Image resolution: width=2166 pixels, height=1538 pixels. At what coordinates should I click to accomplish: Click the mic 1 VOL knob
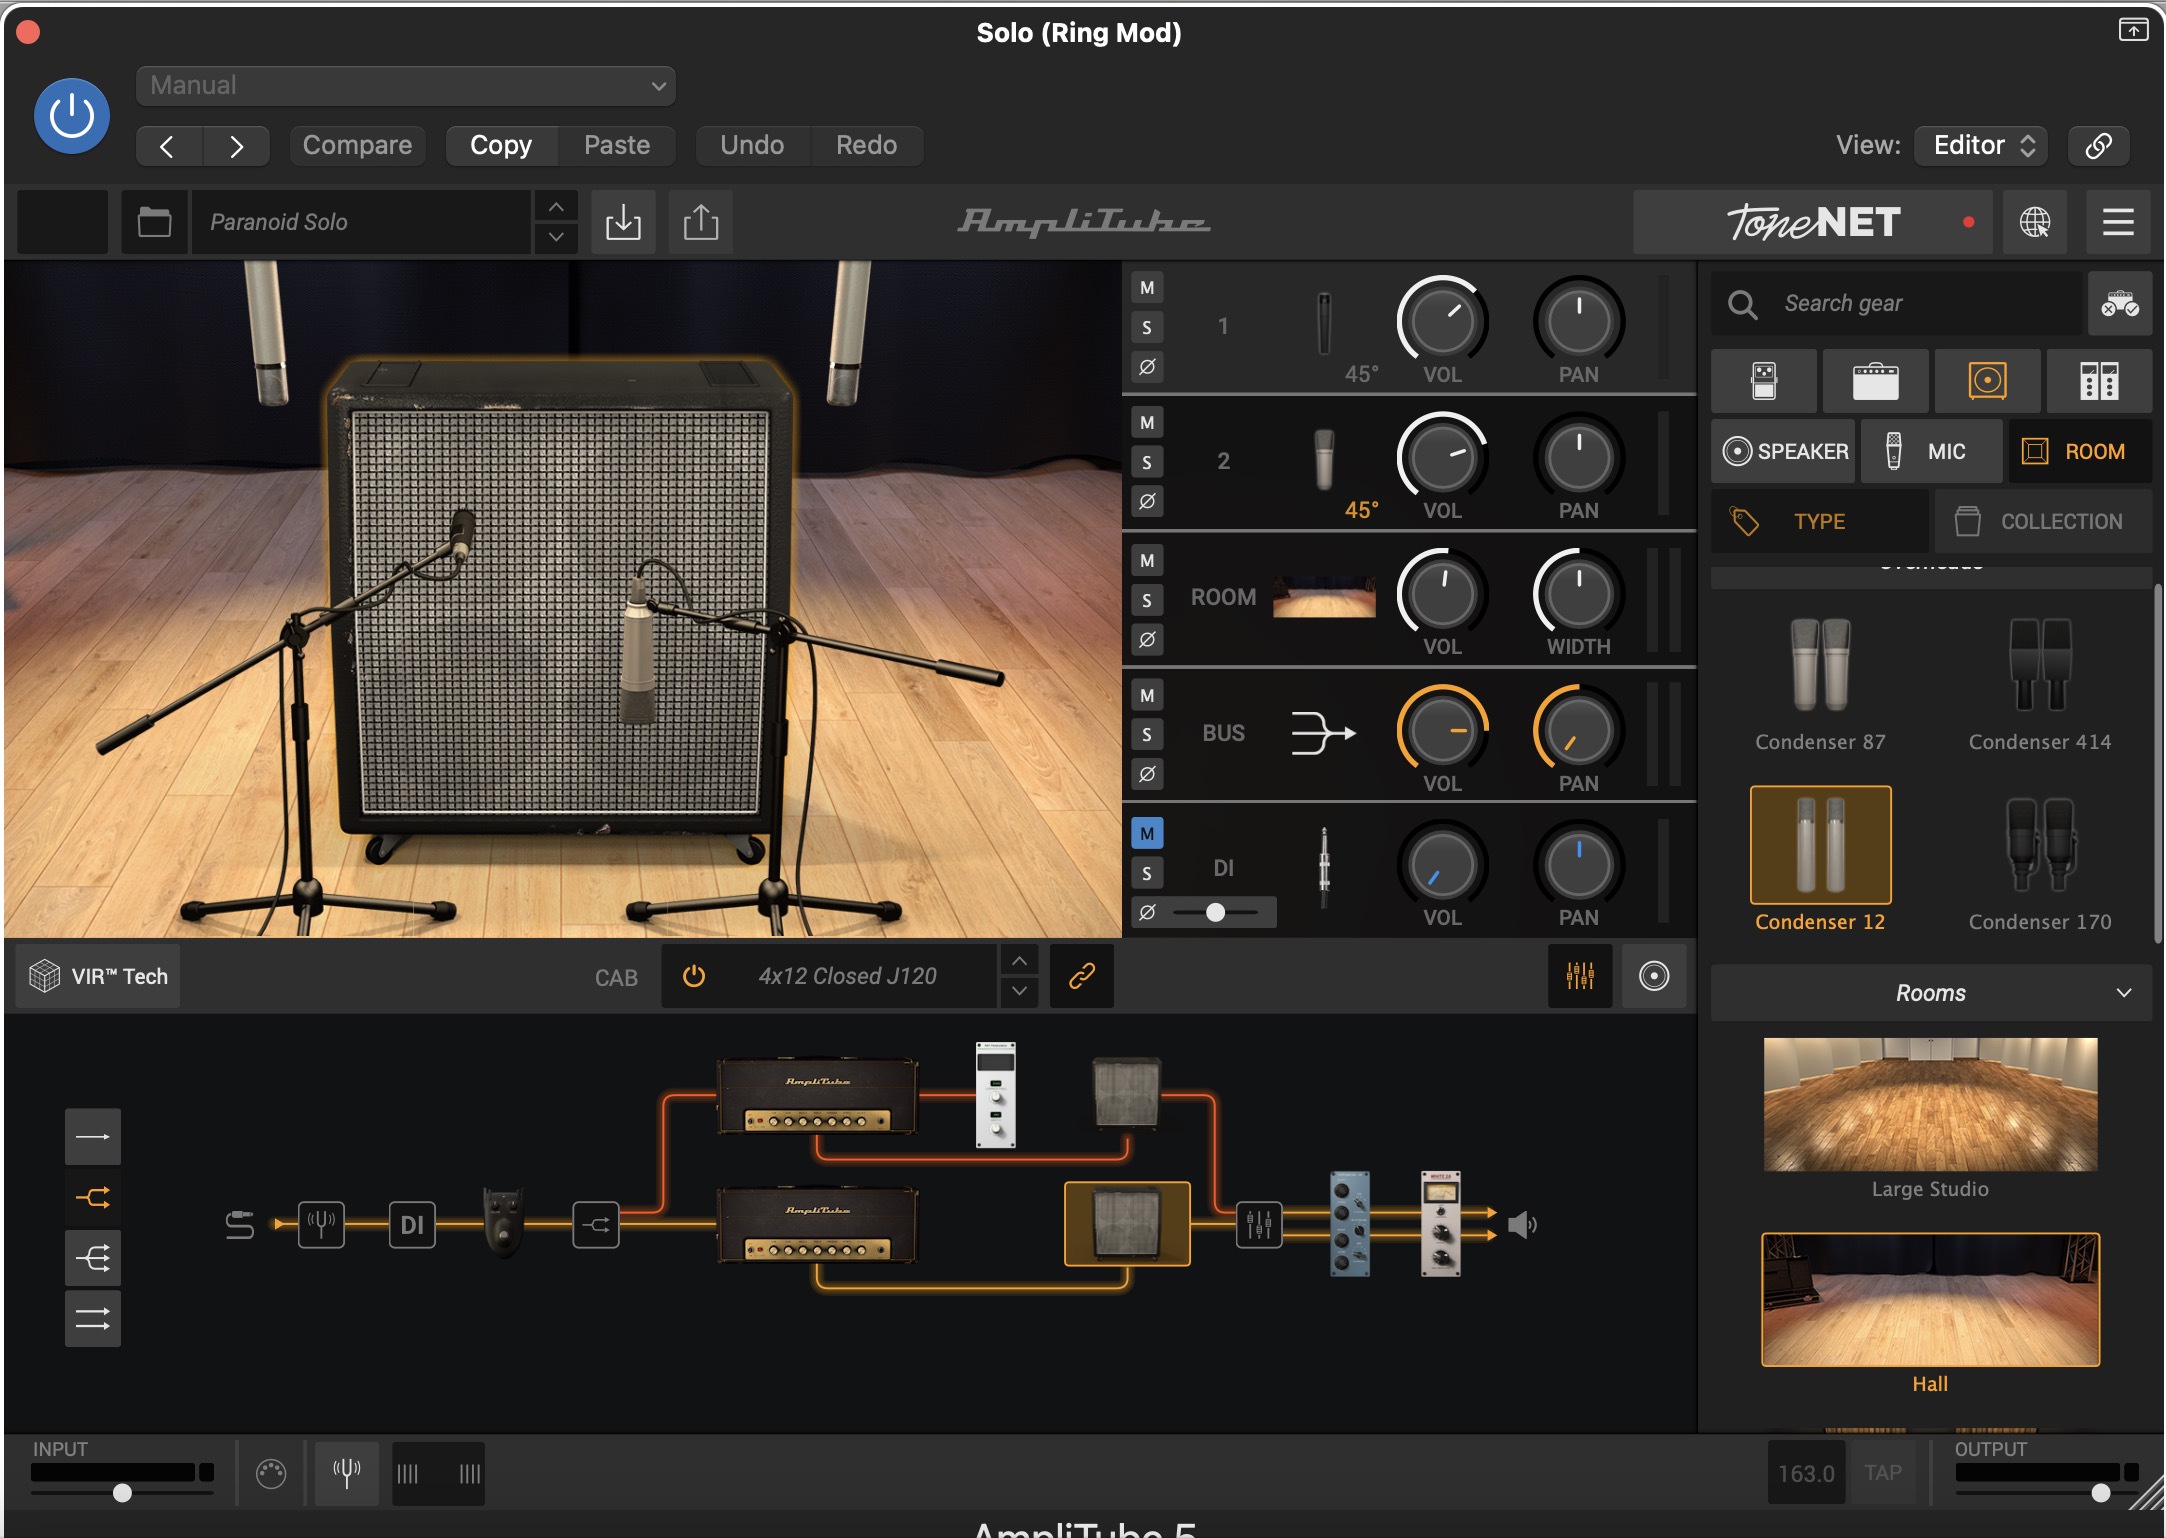pyautogui.click(x=1442, y=321)
